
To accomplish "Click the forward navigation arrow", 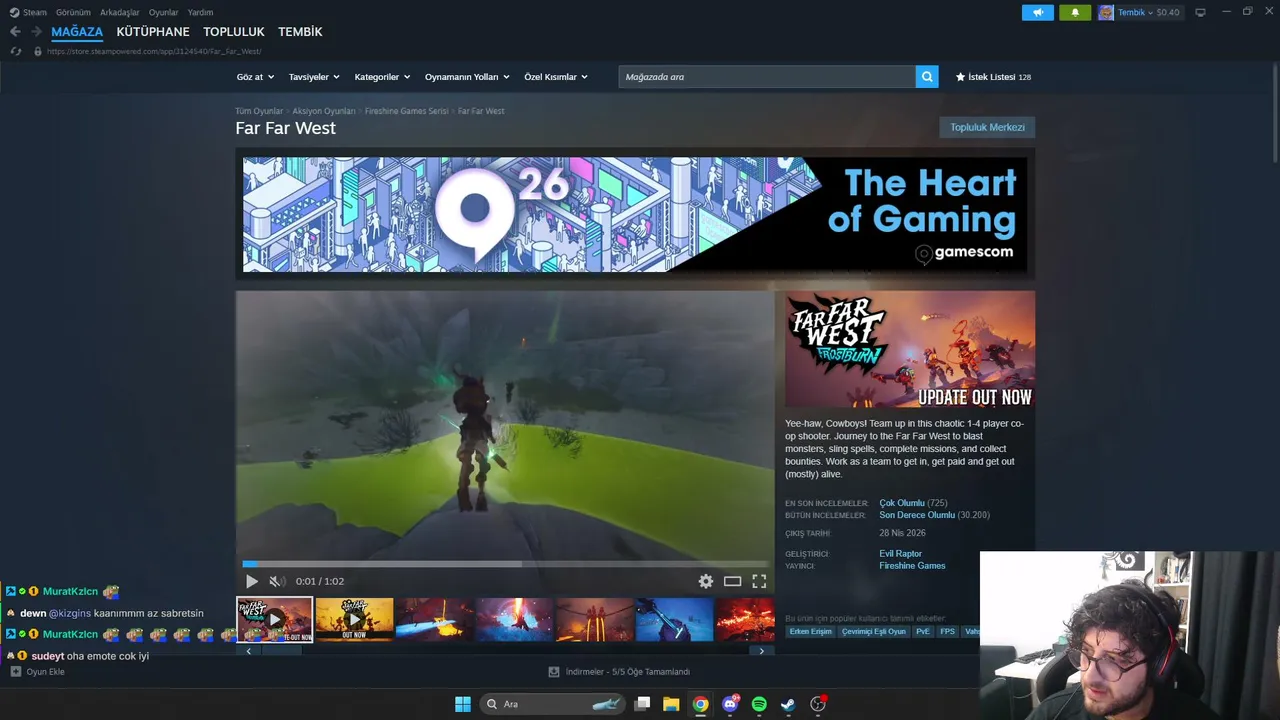I will point(36,32).
